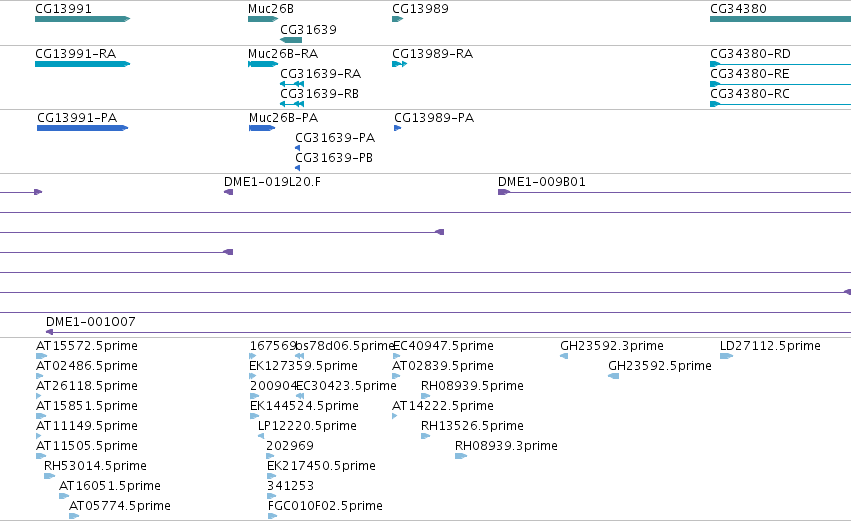Select the CG13989-PA protein label
This screenshot has height=521, width=851.
(434, 118)
